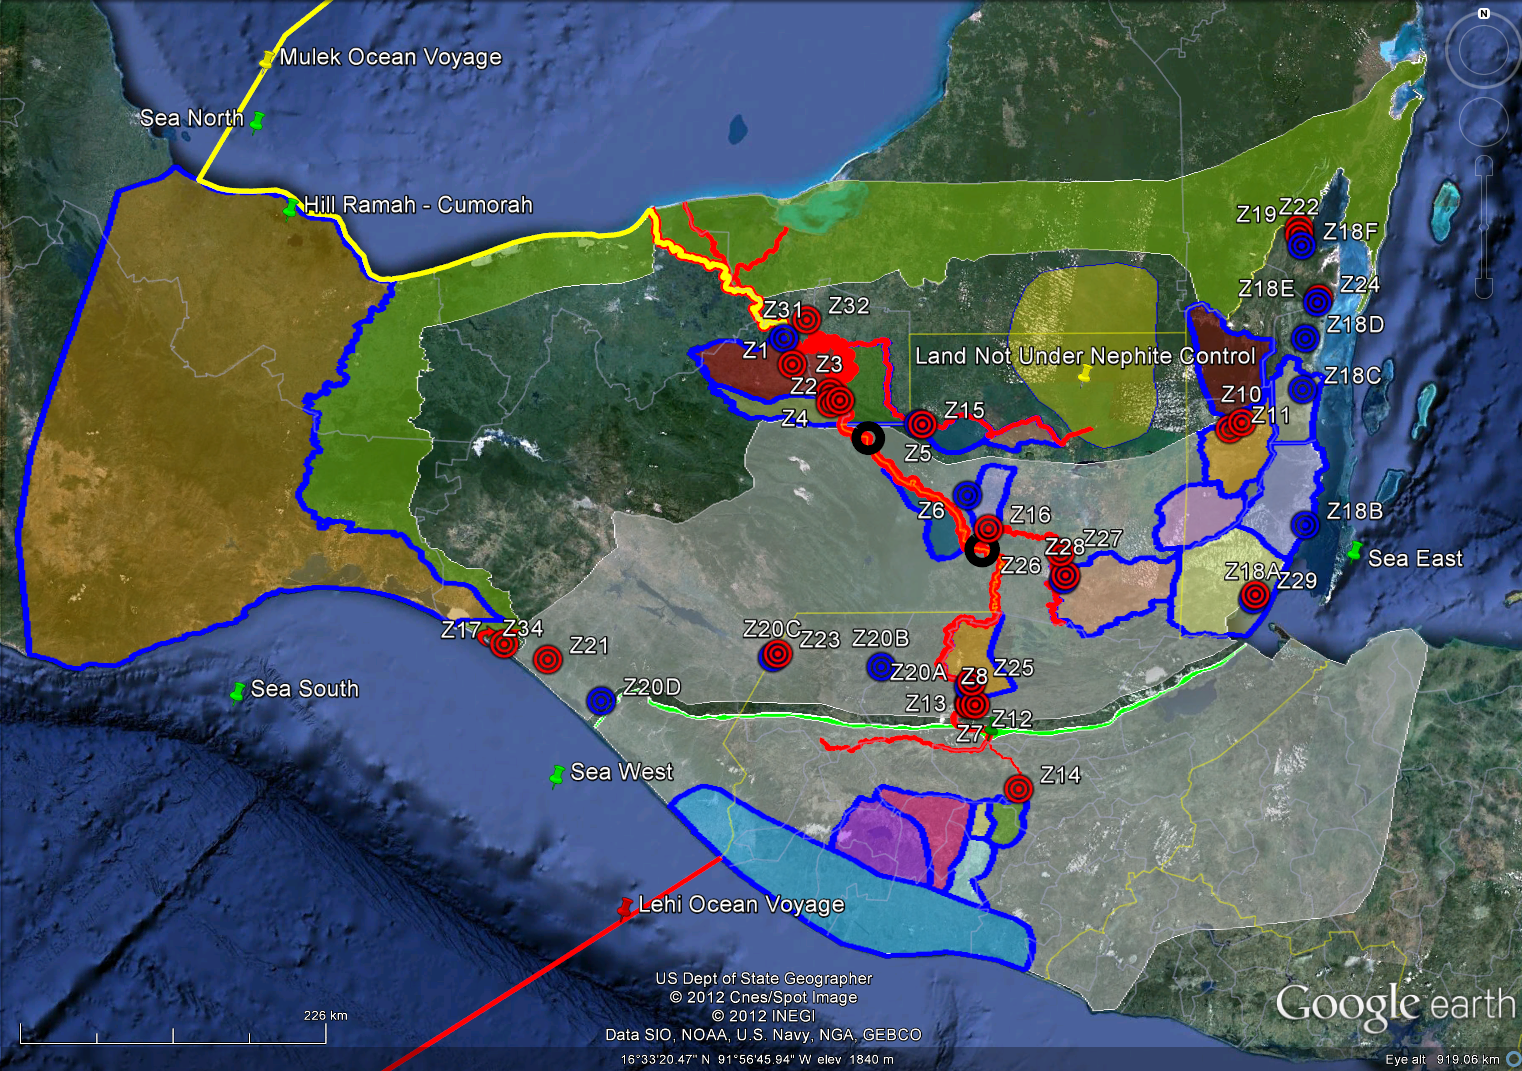Select the green Sea North pushpin
The width and height of the screenshot is (1522, 1071).
click(x=256, y=121)
